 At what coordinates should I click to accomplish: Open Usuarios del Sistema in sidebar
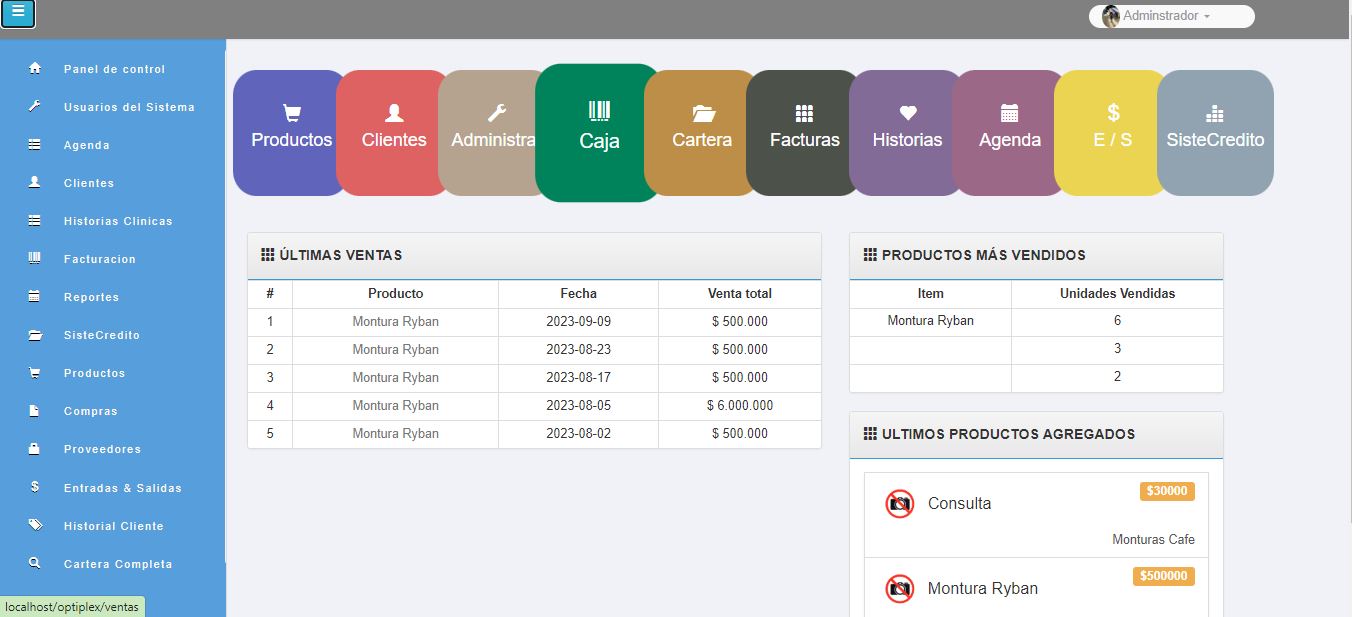[129, 107]
